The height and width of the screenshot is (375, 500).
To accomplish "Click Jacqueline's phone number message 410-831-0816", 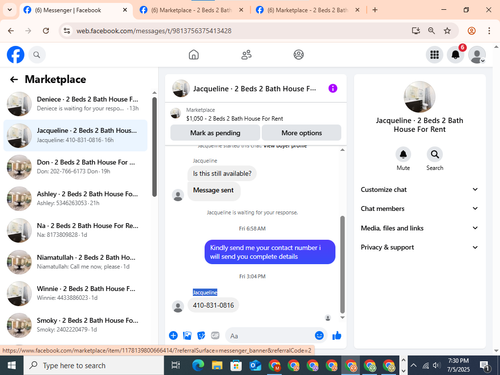I will [213, 305].
